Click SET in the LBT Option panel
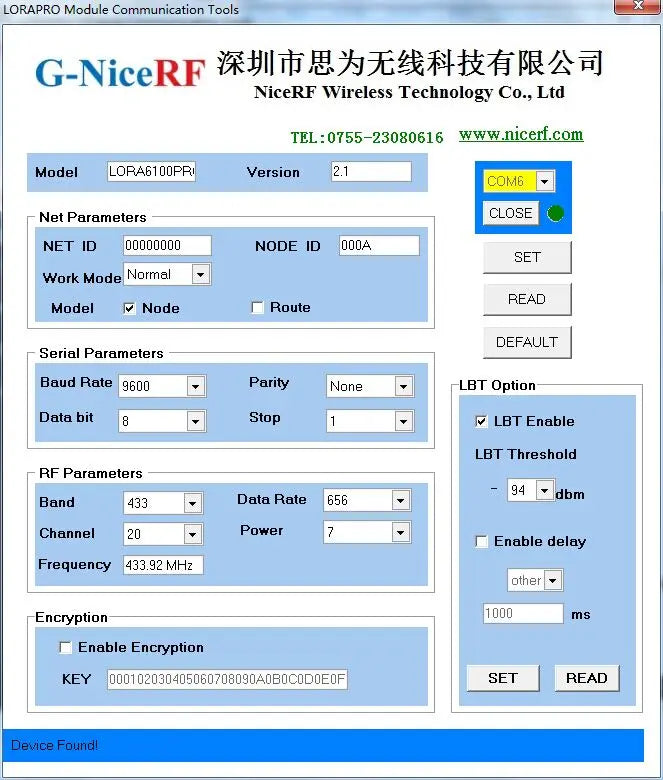The image size is (663, 780). coord(503,678)
